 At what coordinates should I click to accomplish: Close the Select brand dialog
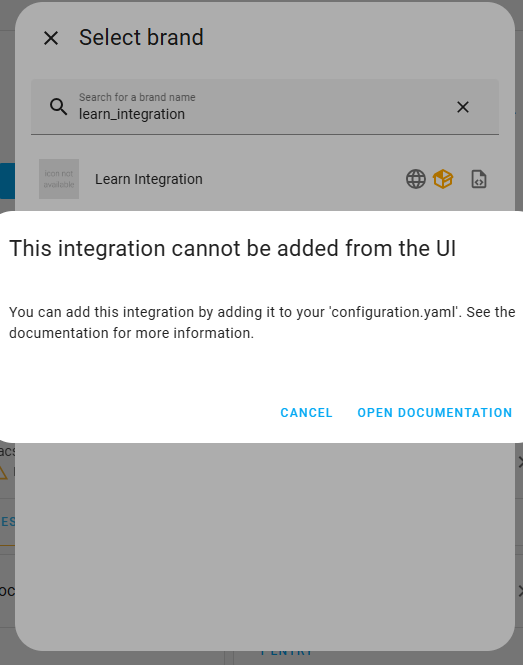[x=51, y=38]
